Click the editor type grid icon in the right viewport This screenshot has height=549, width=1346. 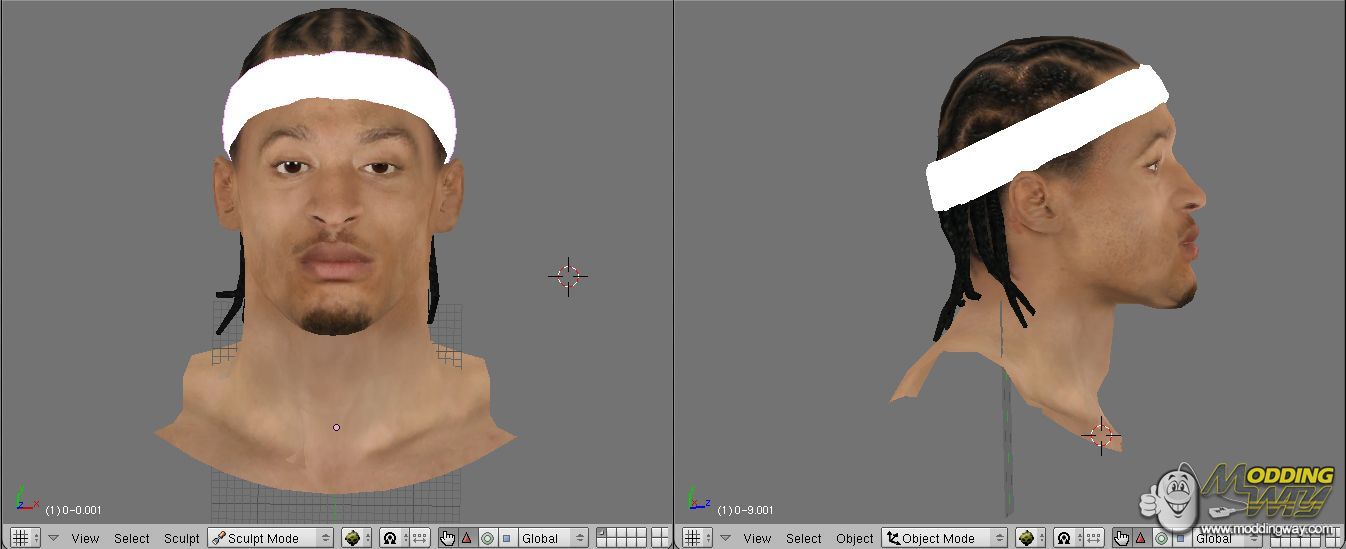click(x=691, y=538)
